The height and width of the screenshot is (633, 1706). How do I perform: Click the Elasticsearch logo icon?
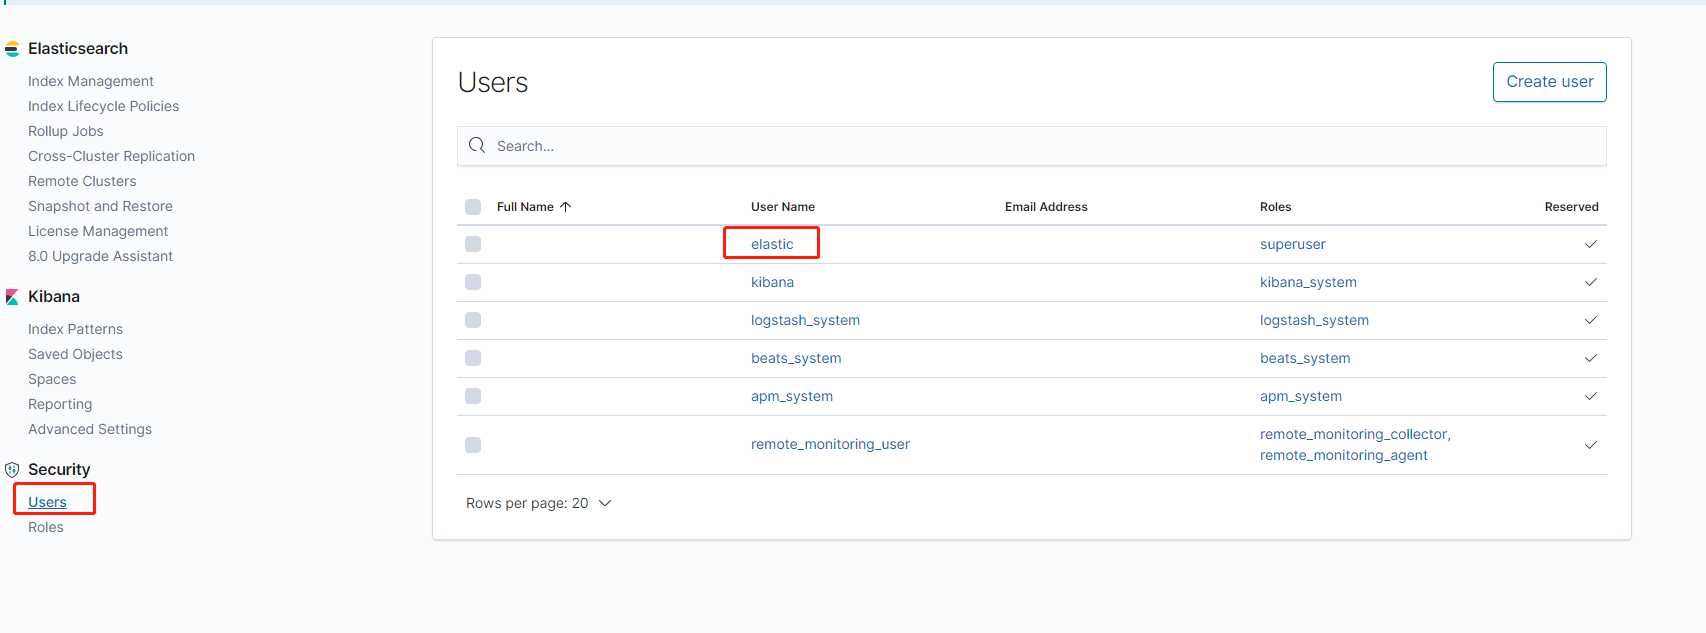[x=12, y=49]
